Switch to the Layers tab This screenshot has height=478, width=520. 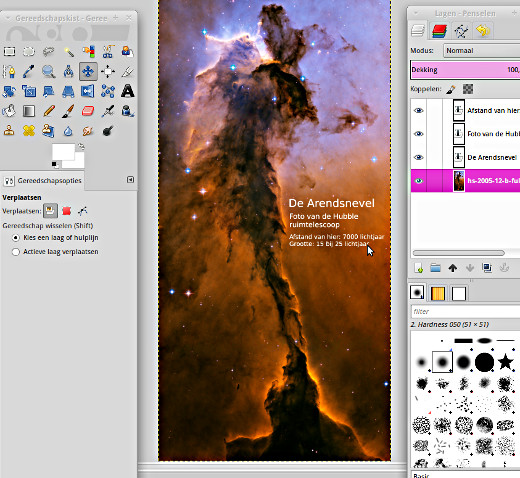(418, 31)
